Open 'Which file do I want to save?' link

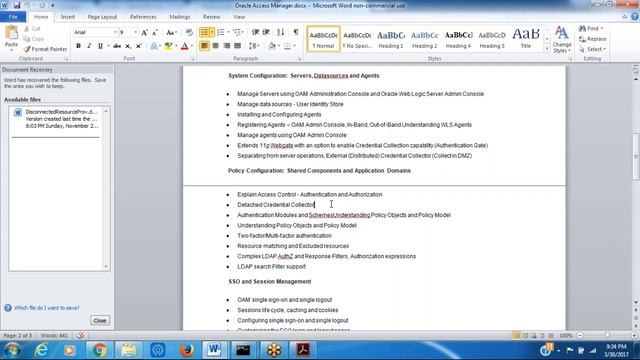click(x=47, y=308)
